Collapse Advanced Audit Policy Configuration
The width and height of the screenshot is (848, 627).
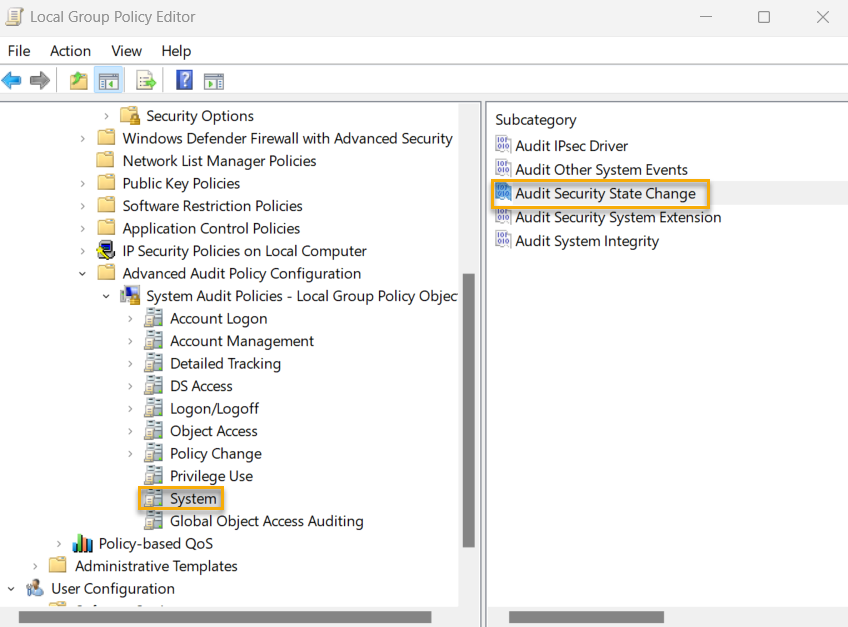coord(83,273)
